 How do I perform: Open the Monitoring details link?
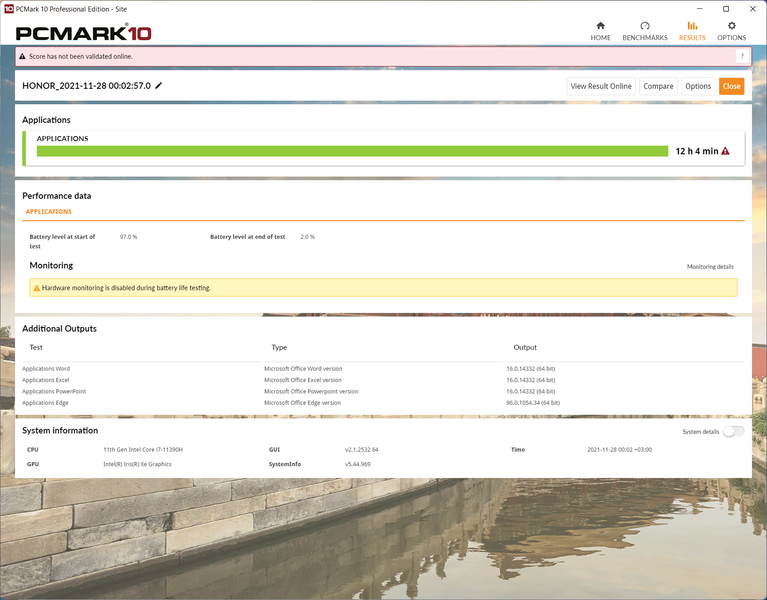[x=710, y=267]
